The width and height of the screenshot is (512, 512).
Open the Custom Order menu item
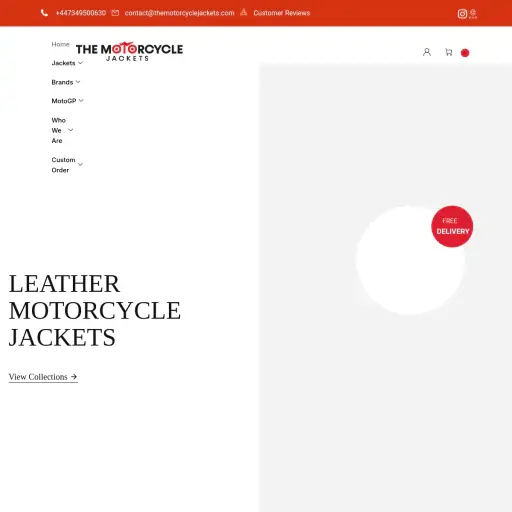pos(63,165)
